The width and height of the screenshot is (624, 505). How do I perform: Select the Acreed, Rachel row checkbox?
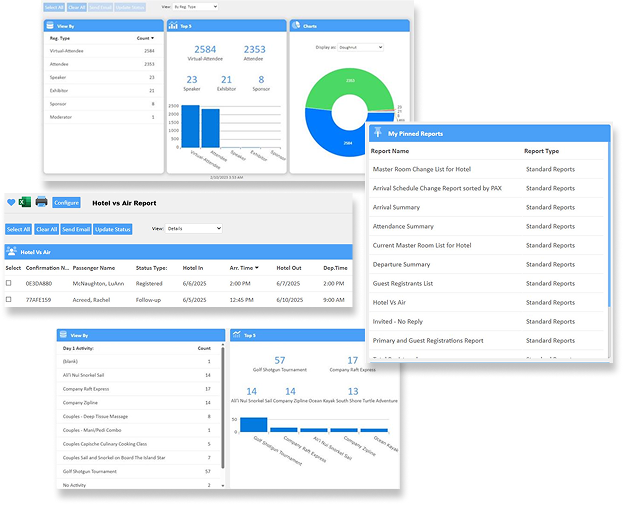click(x=10, y=299)
